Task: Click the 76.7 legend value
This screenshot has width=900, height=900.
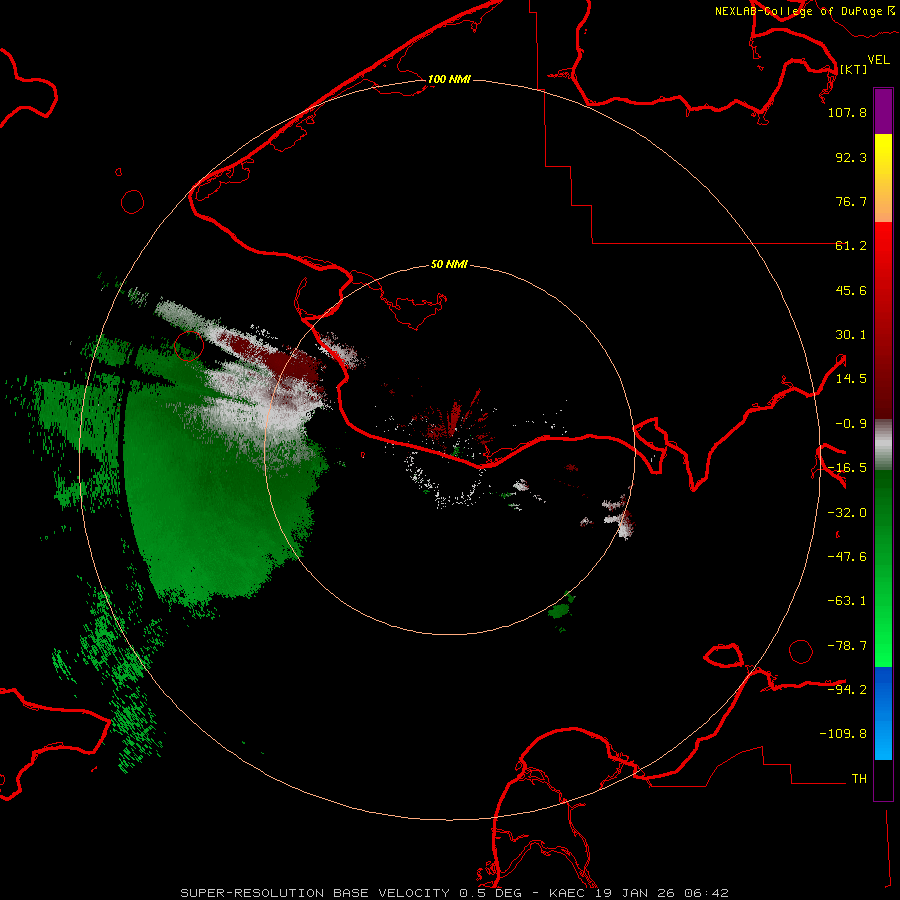Action: (x=851, y=201)
